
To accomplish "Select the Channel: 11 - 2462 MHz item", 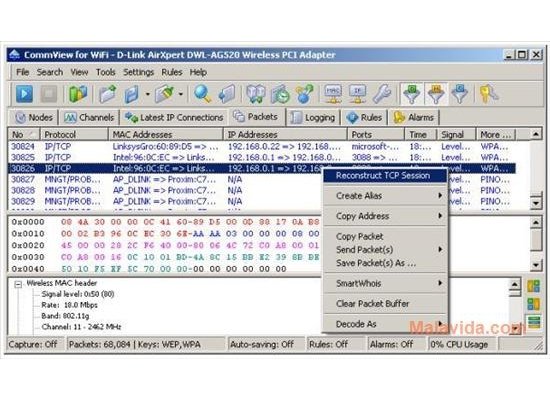I will point(81,327).
